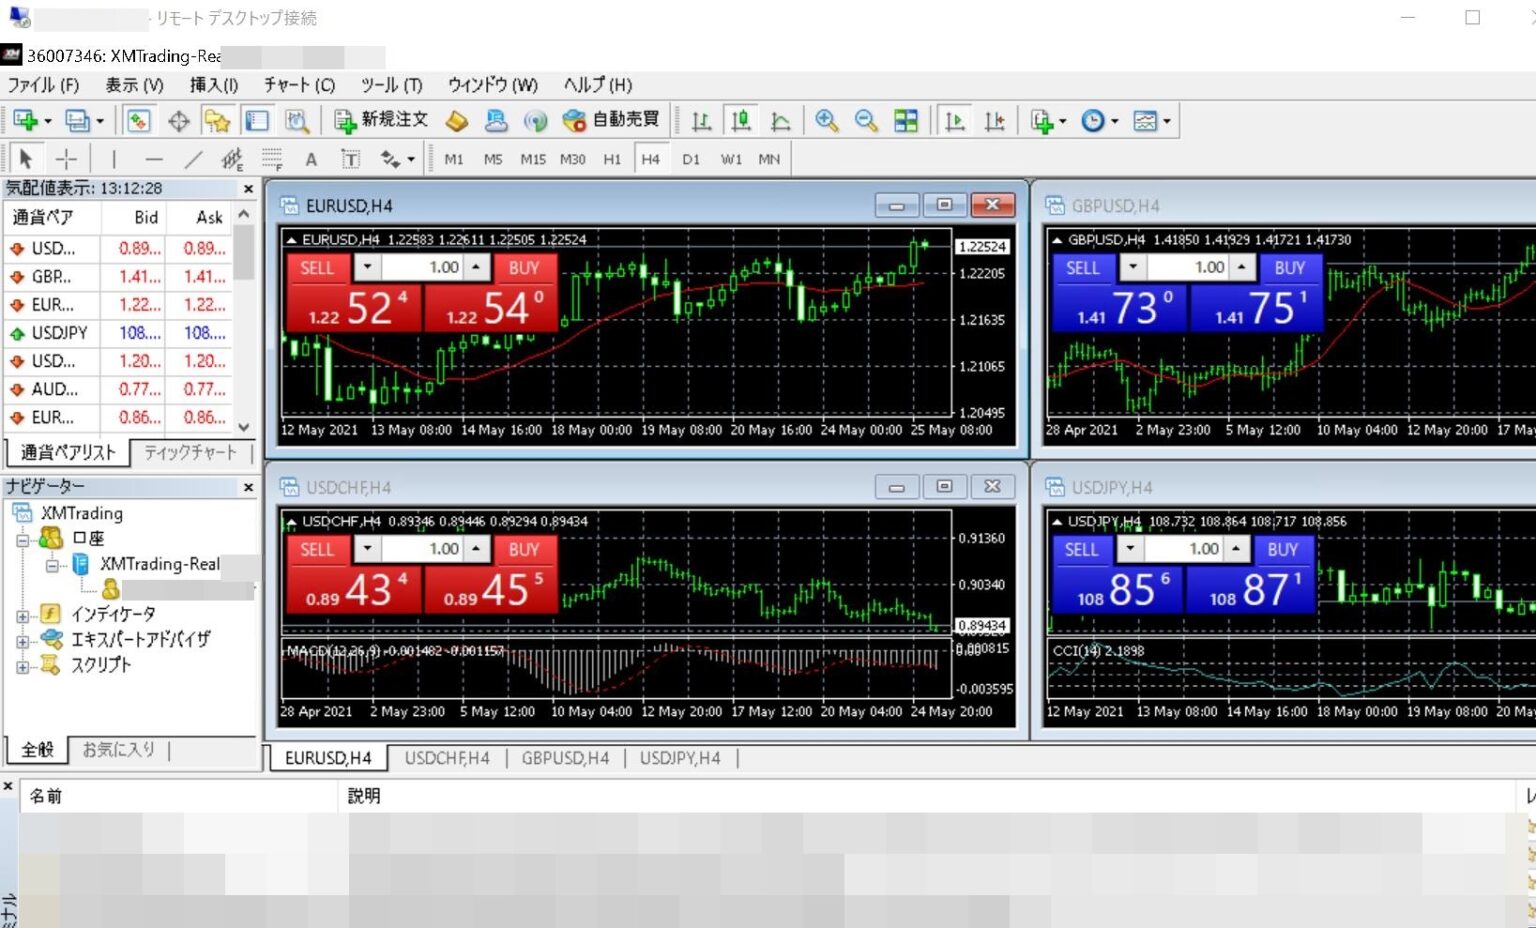Image resolution: width=1536 pixels, height=928 pixels.
Task: Expand the エキスパートアドバイザ tree node
Action: tap(23, 641)
